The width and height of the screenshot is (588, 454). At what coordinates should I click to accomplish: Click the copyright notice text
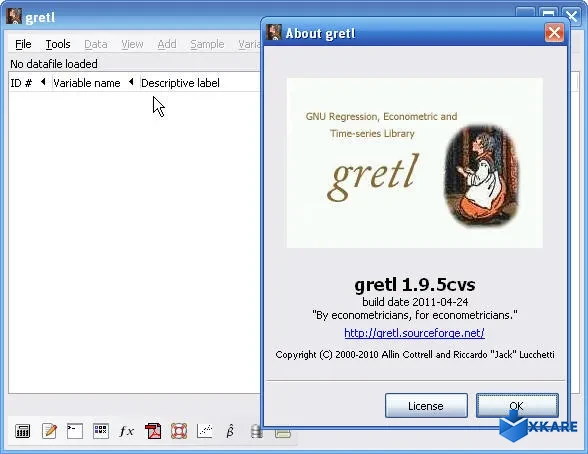(x=415, y=355)
